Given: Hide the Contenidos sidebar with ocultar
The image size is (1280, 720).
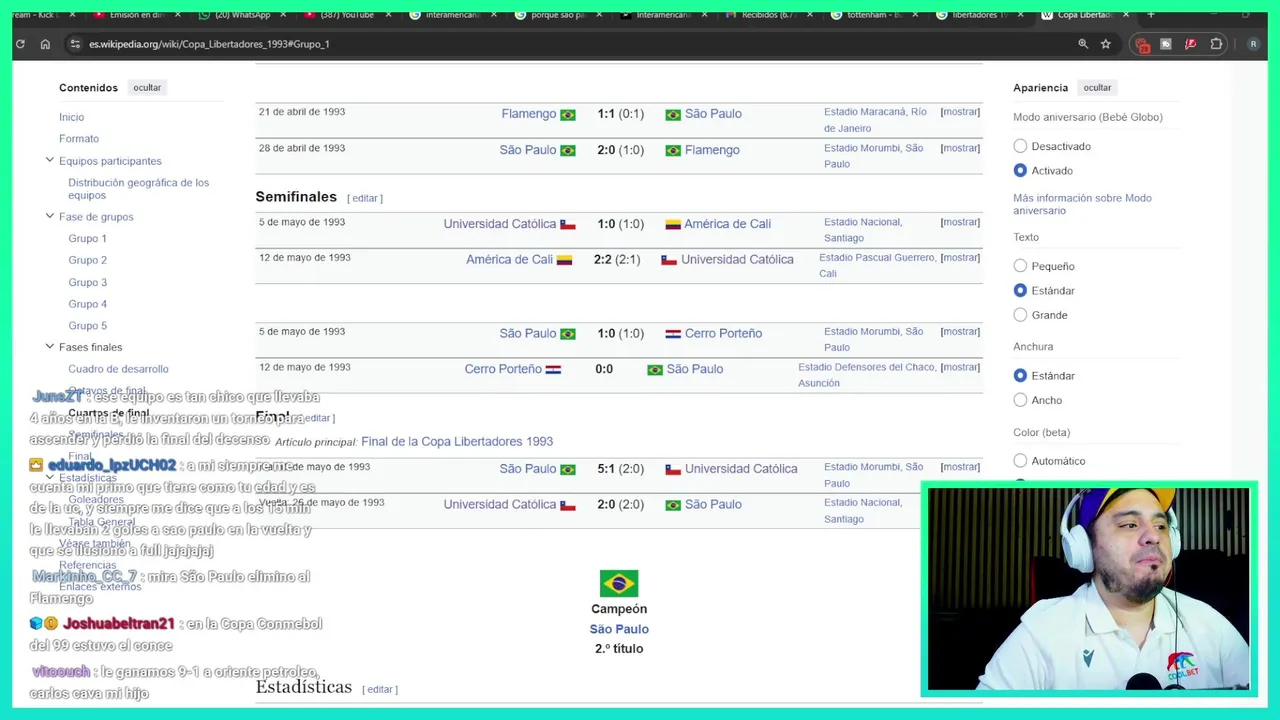Looking at the screenshot, I should (147, 88).
